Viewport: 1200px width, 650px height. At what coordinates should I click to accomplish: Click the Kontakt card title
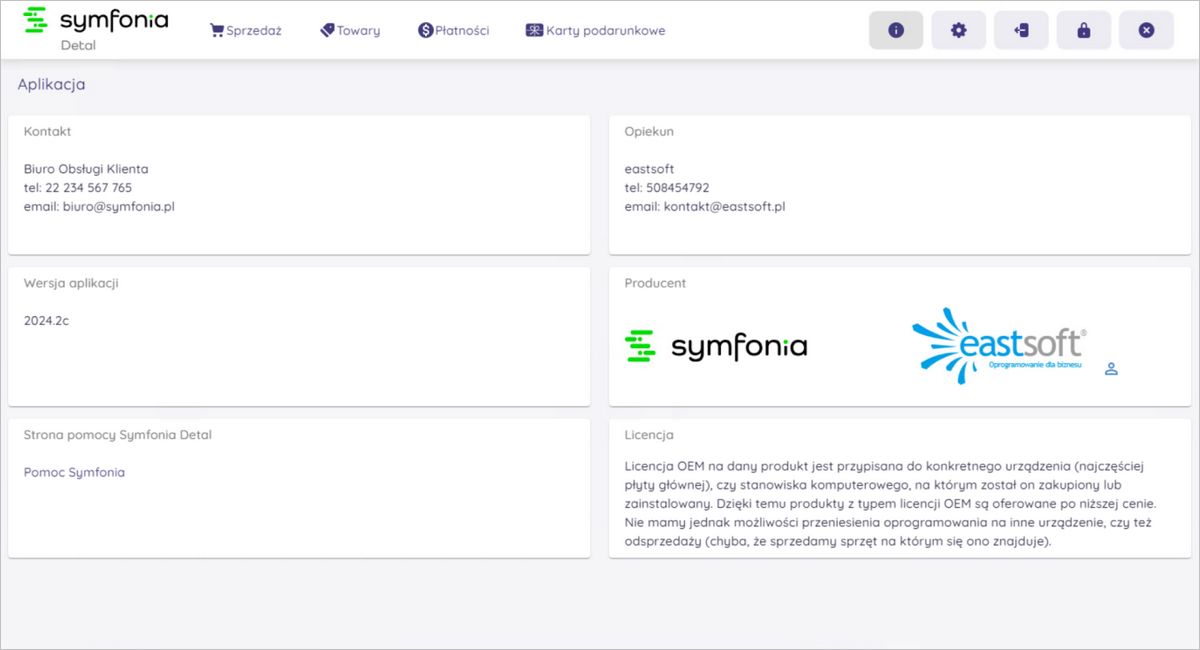pos(48,131)
